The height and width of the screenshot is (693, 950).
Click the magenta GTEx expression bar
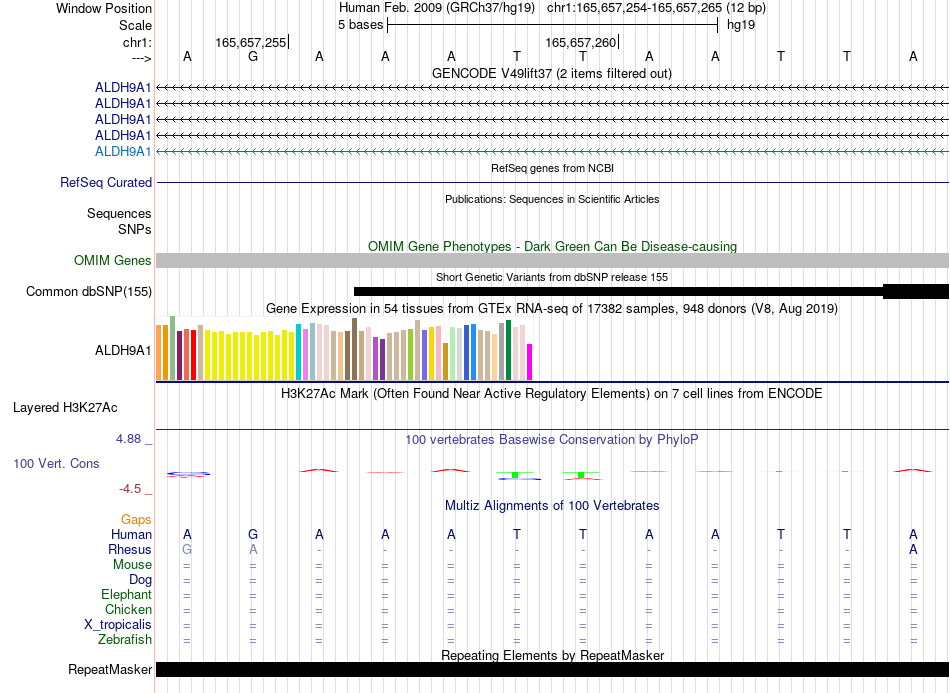(x=530, y=362)
